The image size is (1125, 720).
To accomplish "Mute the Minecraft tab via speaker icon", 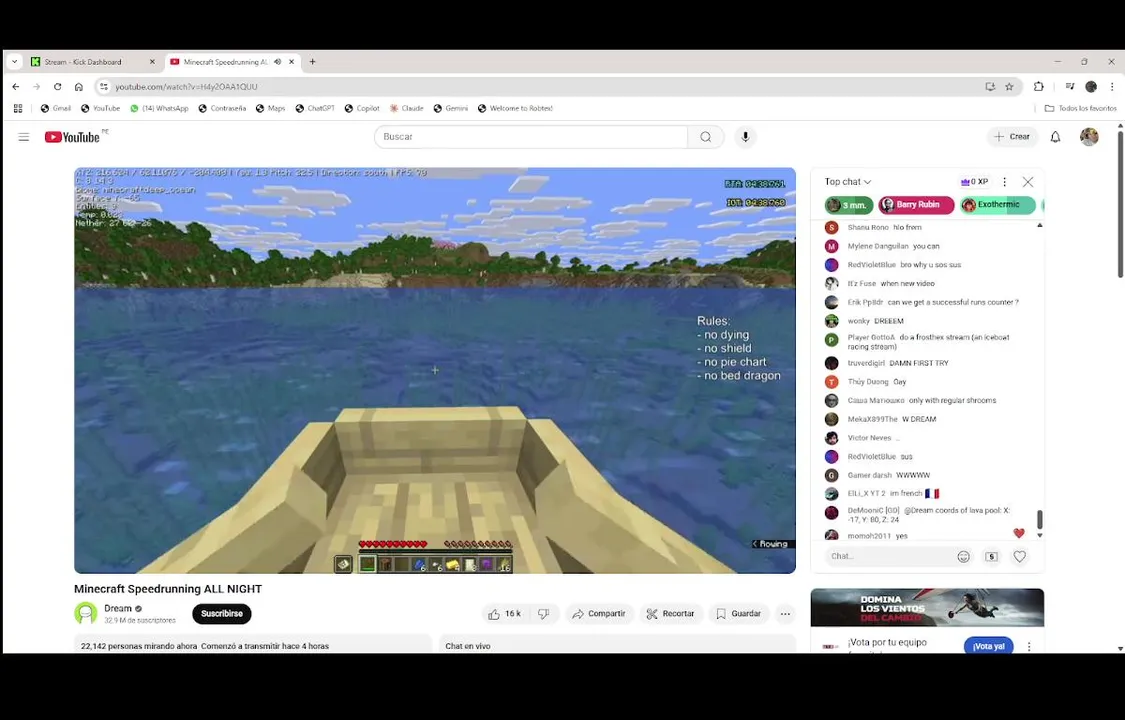I will click(x=278, y=62).
